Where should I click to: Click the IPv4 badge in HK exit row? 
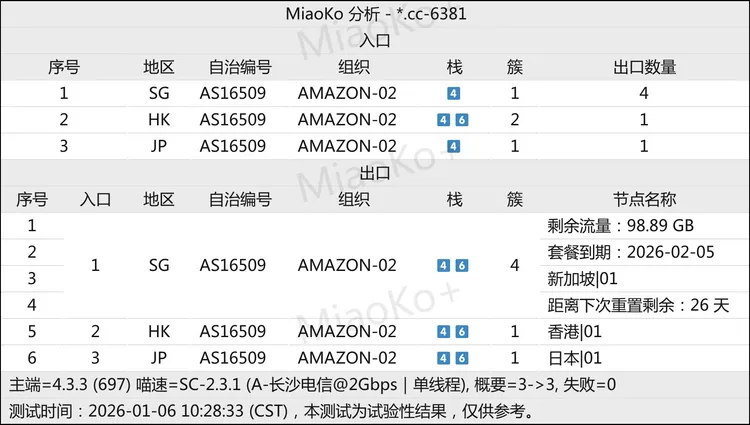(444, 331)
